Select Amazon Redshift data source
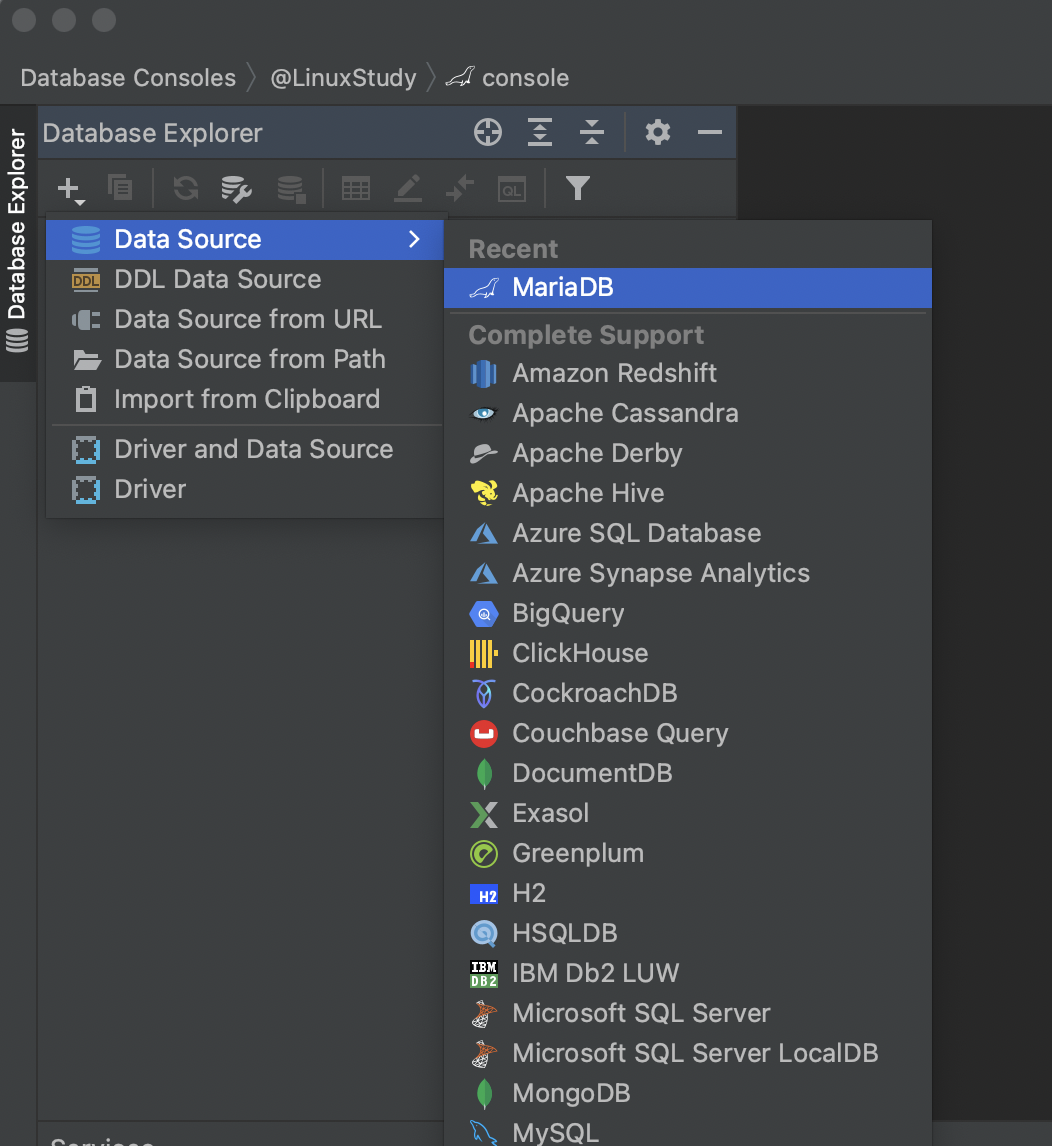The height and width of the screenshot is (1146, 1052). pos(688,373)
